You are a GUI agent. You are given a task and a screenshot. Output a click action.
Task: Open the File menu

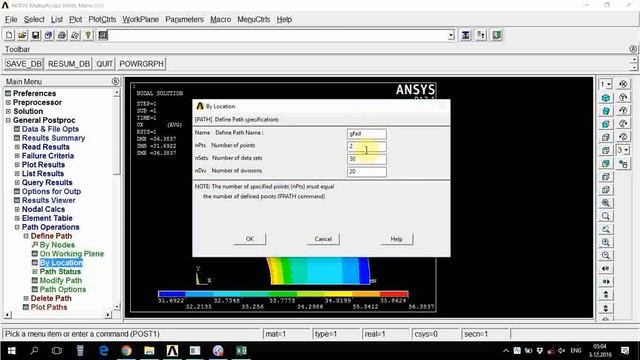click(11, 20)
